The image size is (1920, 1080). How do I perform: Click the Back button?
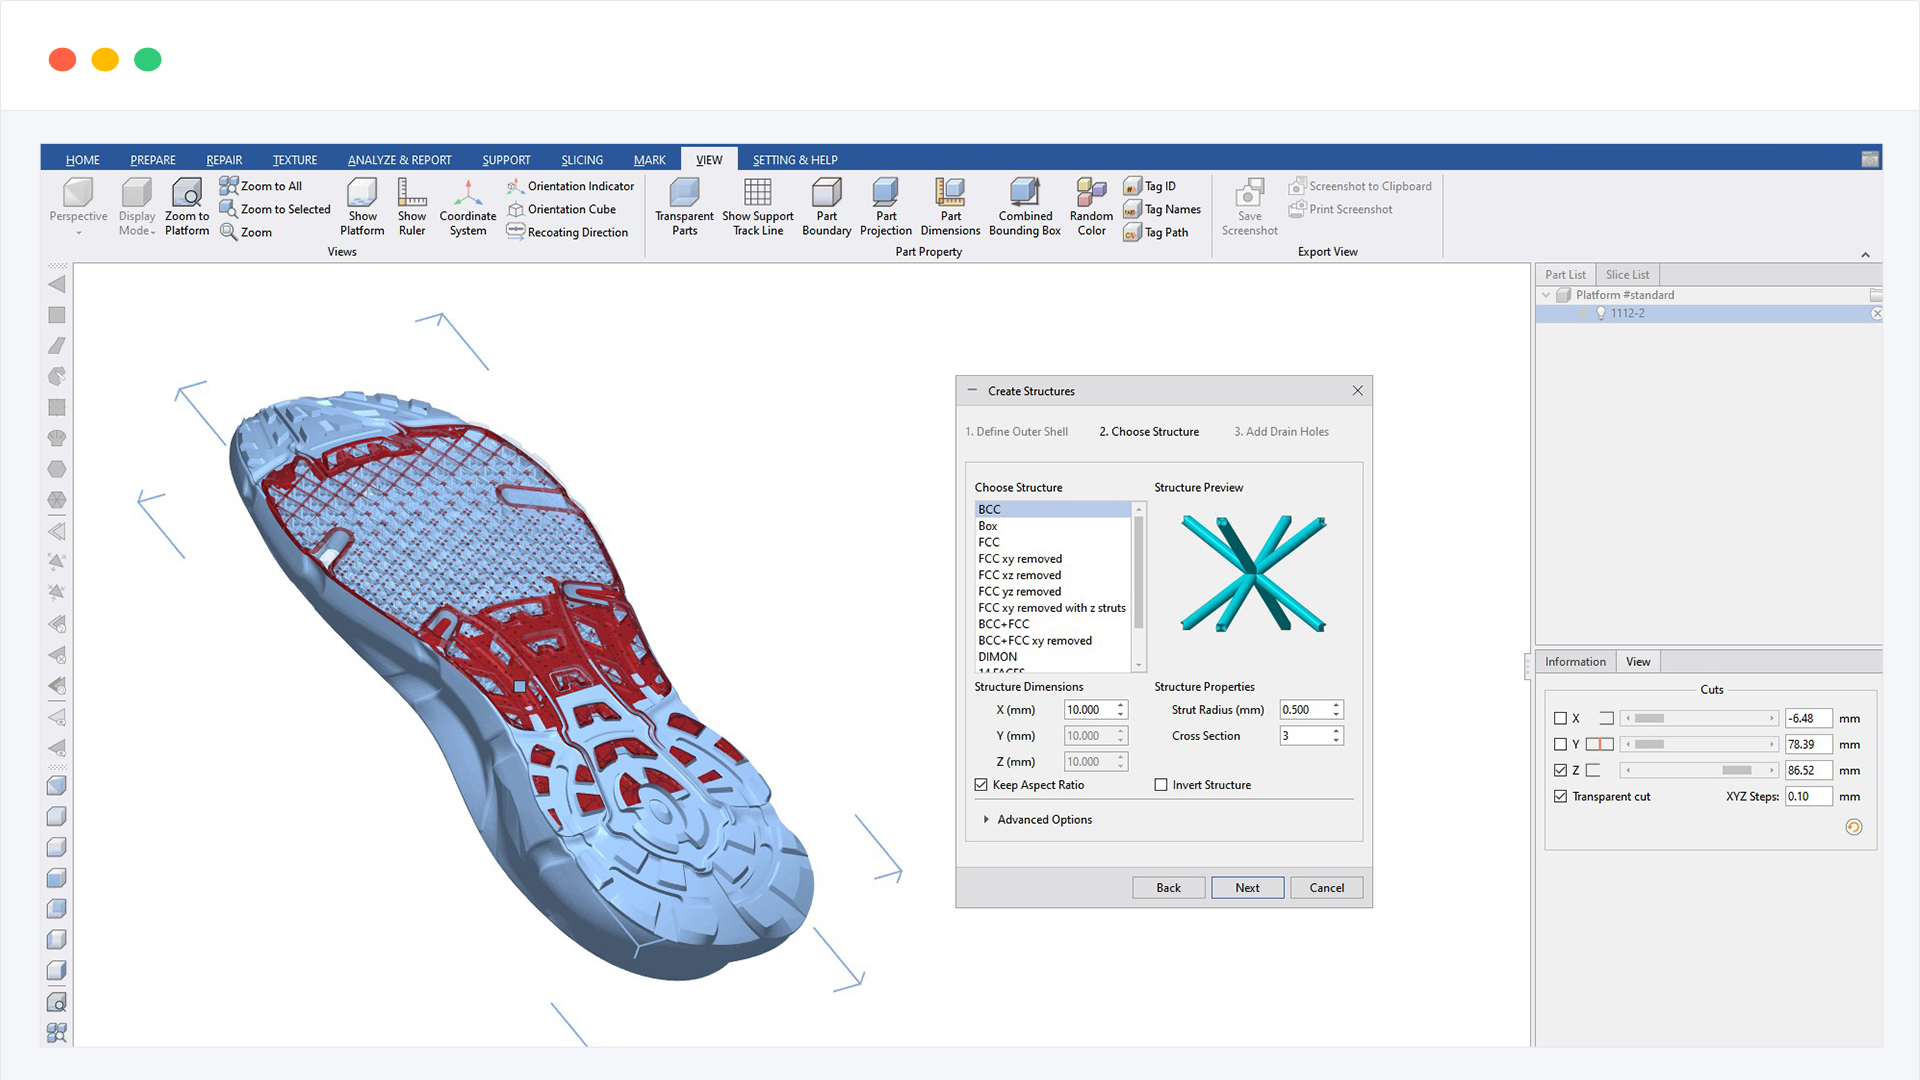point(1168,888)
